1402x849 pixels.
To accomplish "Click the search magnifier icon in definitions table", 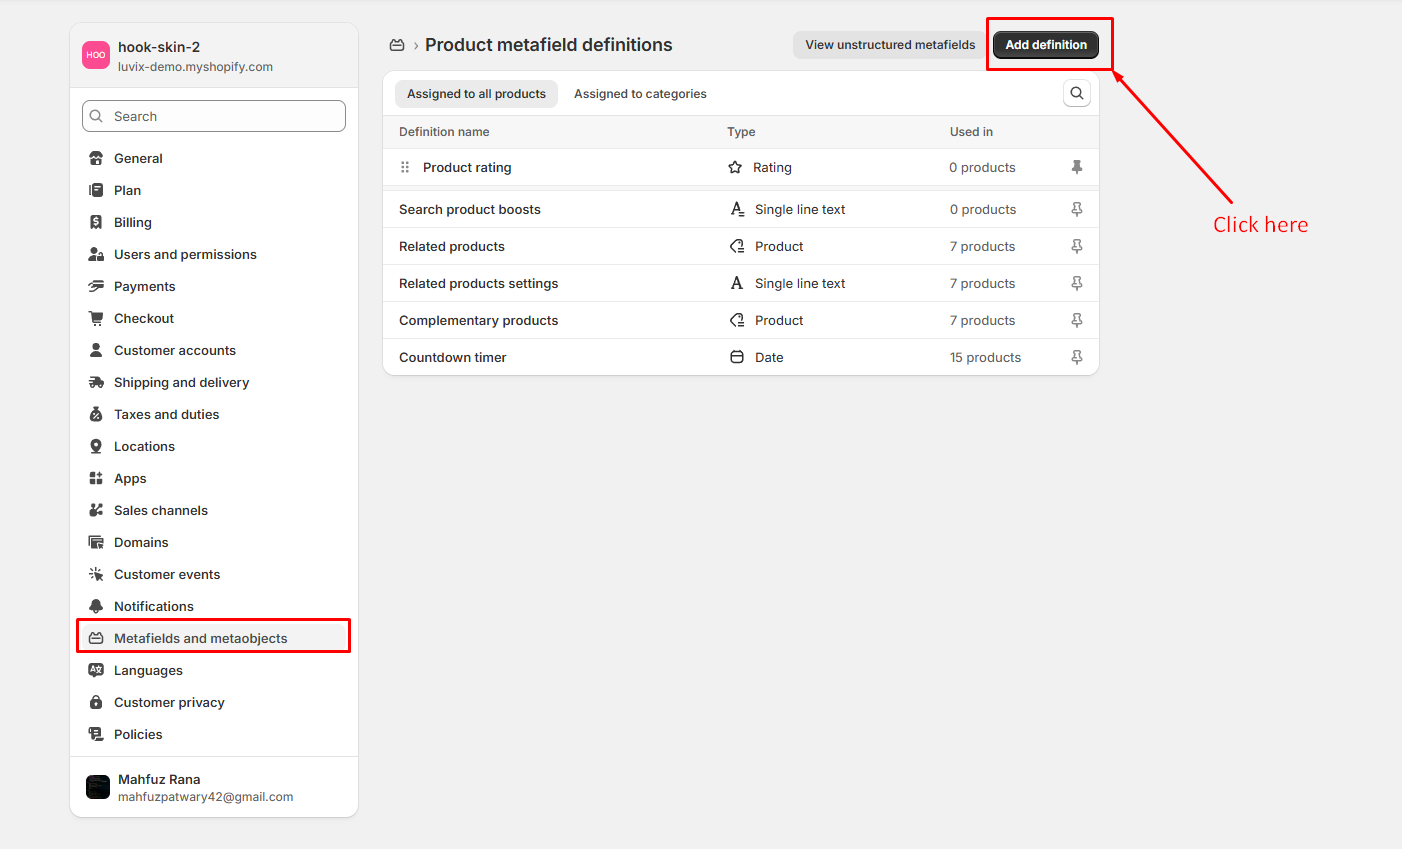I will point(1076,93).
